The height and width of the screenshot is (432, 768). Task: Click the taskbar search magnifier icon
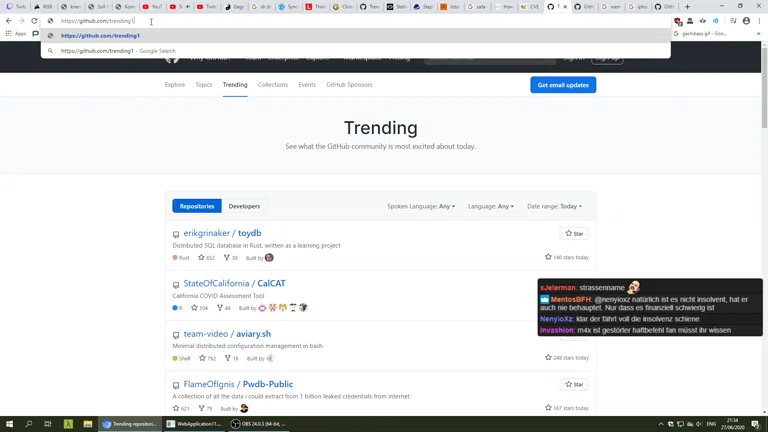29,424
